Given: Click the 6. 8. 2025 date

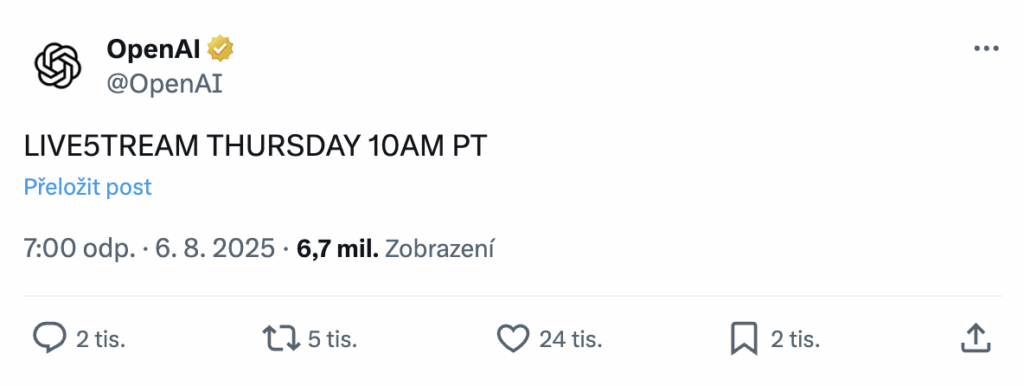Looking at the screenshot, I should pos(215,249).
